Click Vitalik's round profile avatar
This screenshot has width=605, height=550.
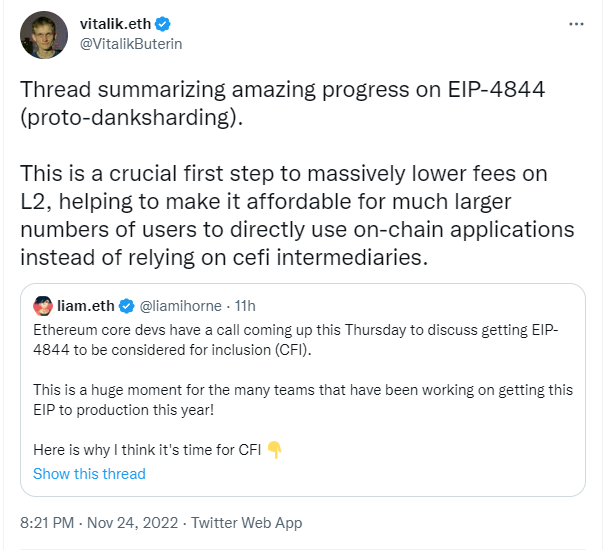coord(44,35)
